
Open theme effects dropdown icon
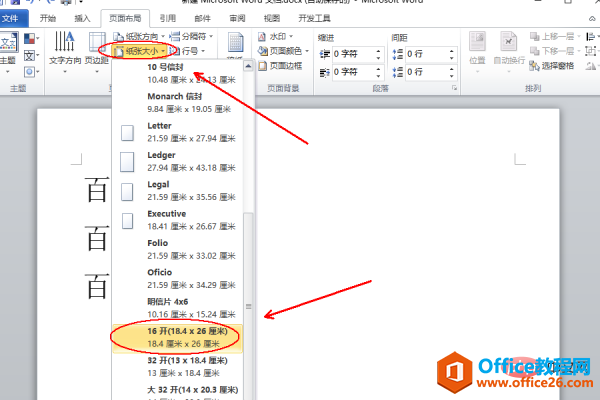click(x=31, y=72)
